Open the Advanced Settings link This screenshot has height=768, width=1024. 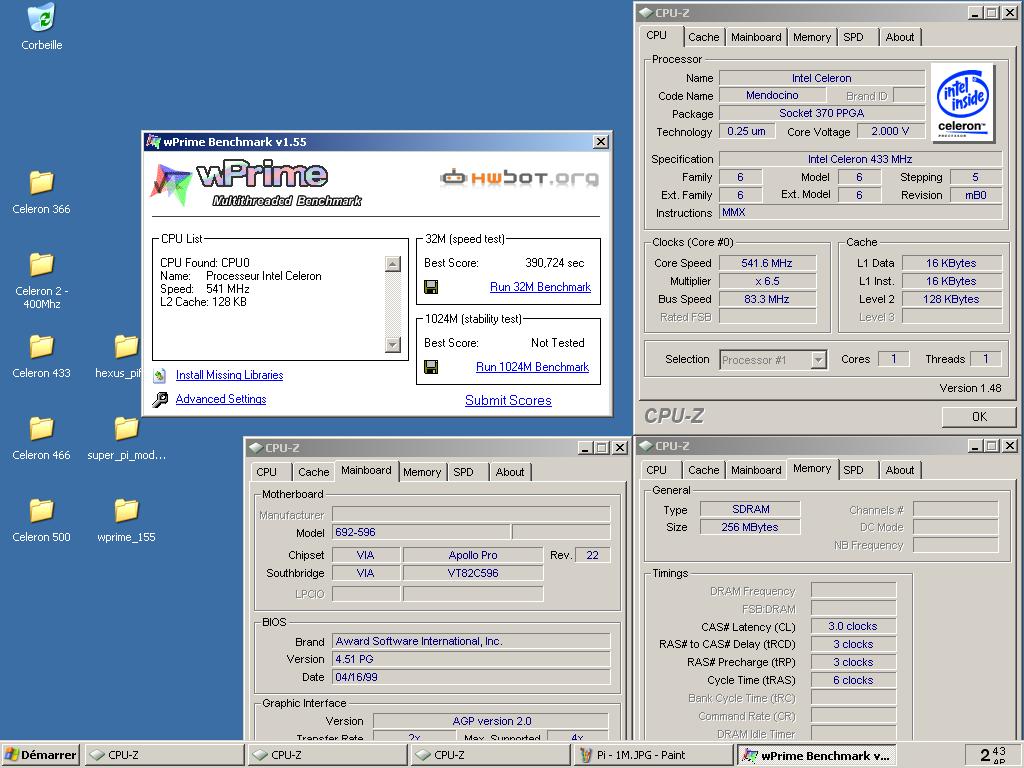coord(221,399)
